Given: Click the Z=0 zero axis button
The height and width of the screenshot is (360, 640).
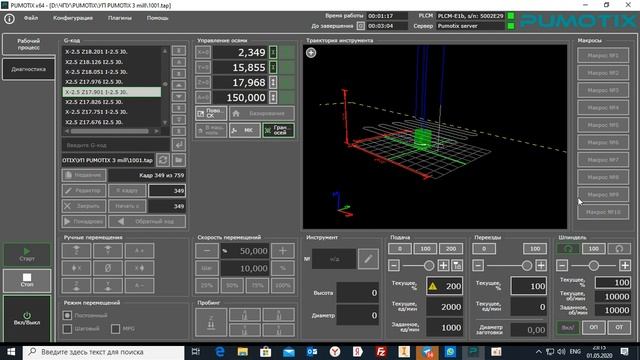Looking at the screenshot, I should tap(203, 82).
